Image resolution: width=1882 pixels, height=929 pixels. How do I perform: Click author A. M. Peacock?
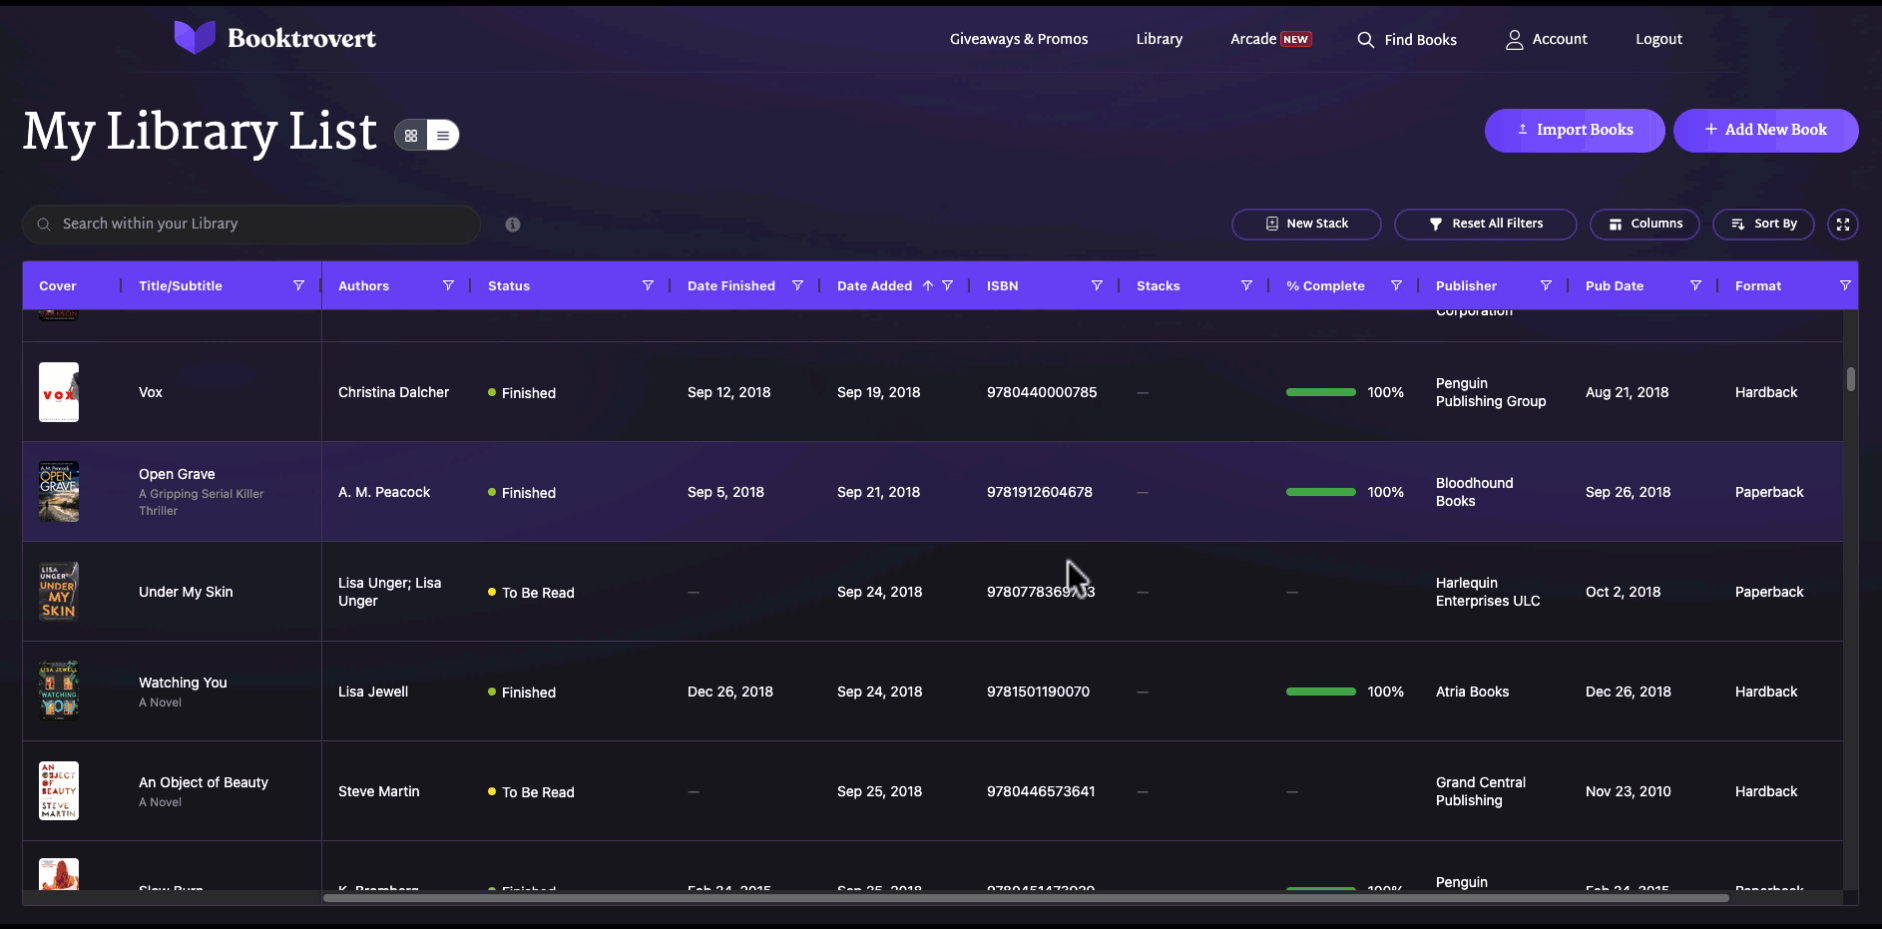[384, 492]
